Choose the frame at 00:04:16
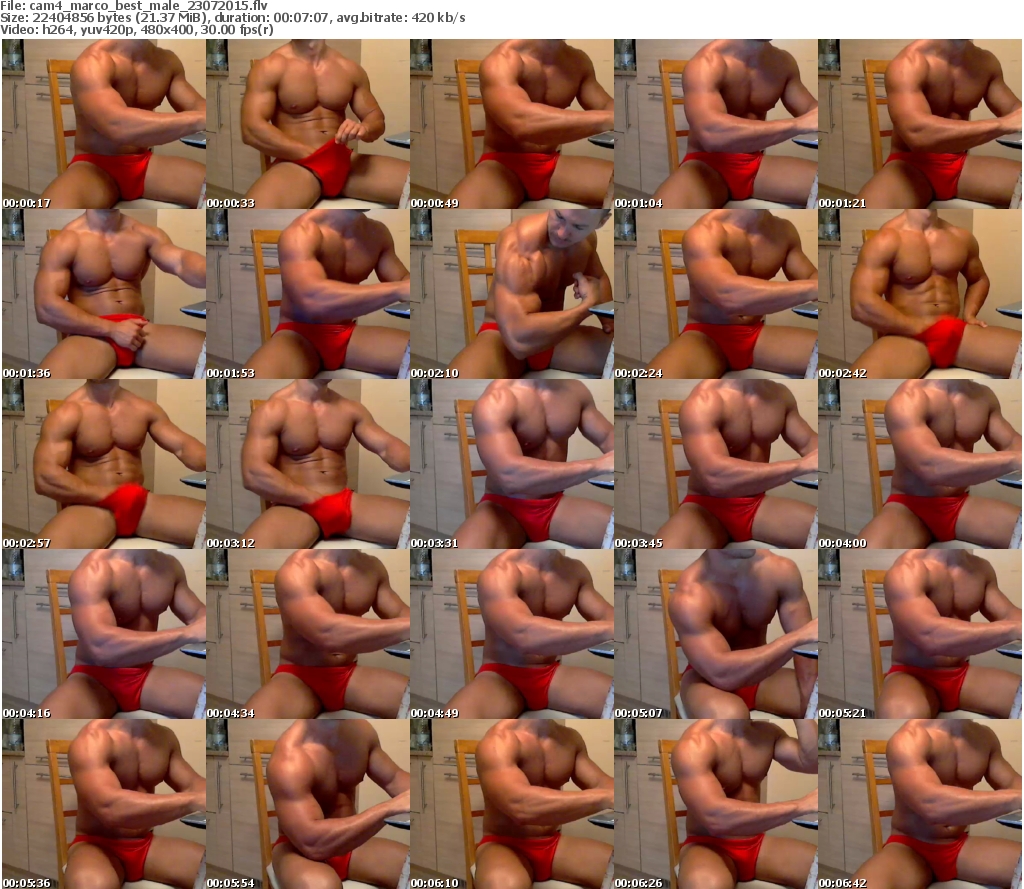Screen dimensions: 1024x889 (104, 634)
